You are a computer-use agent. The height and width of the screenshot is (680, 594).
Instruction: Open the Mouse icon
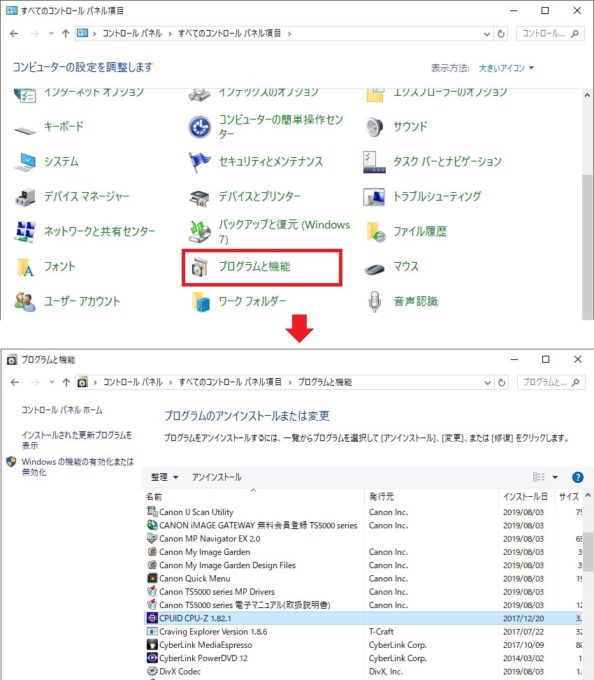[374, 268]
